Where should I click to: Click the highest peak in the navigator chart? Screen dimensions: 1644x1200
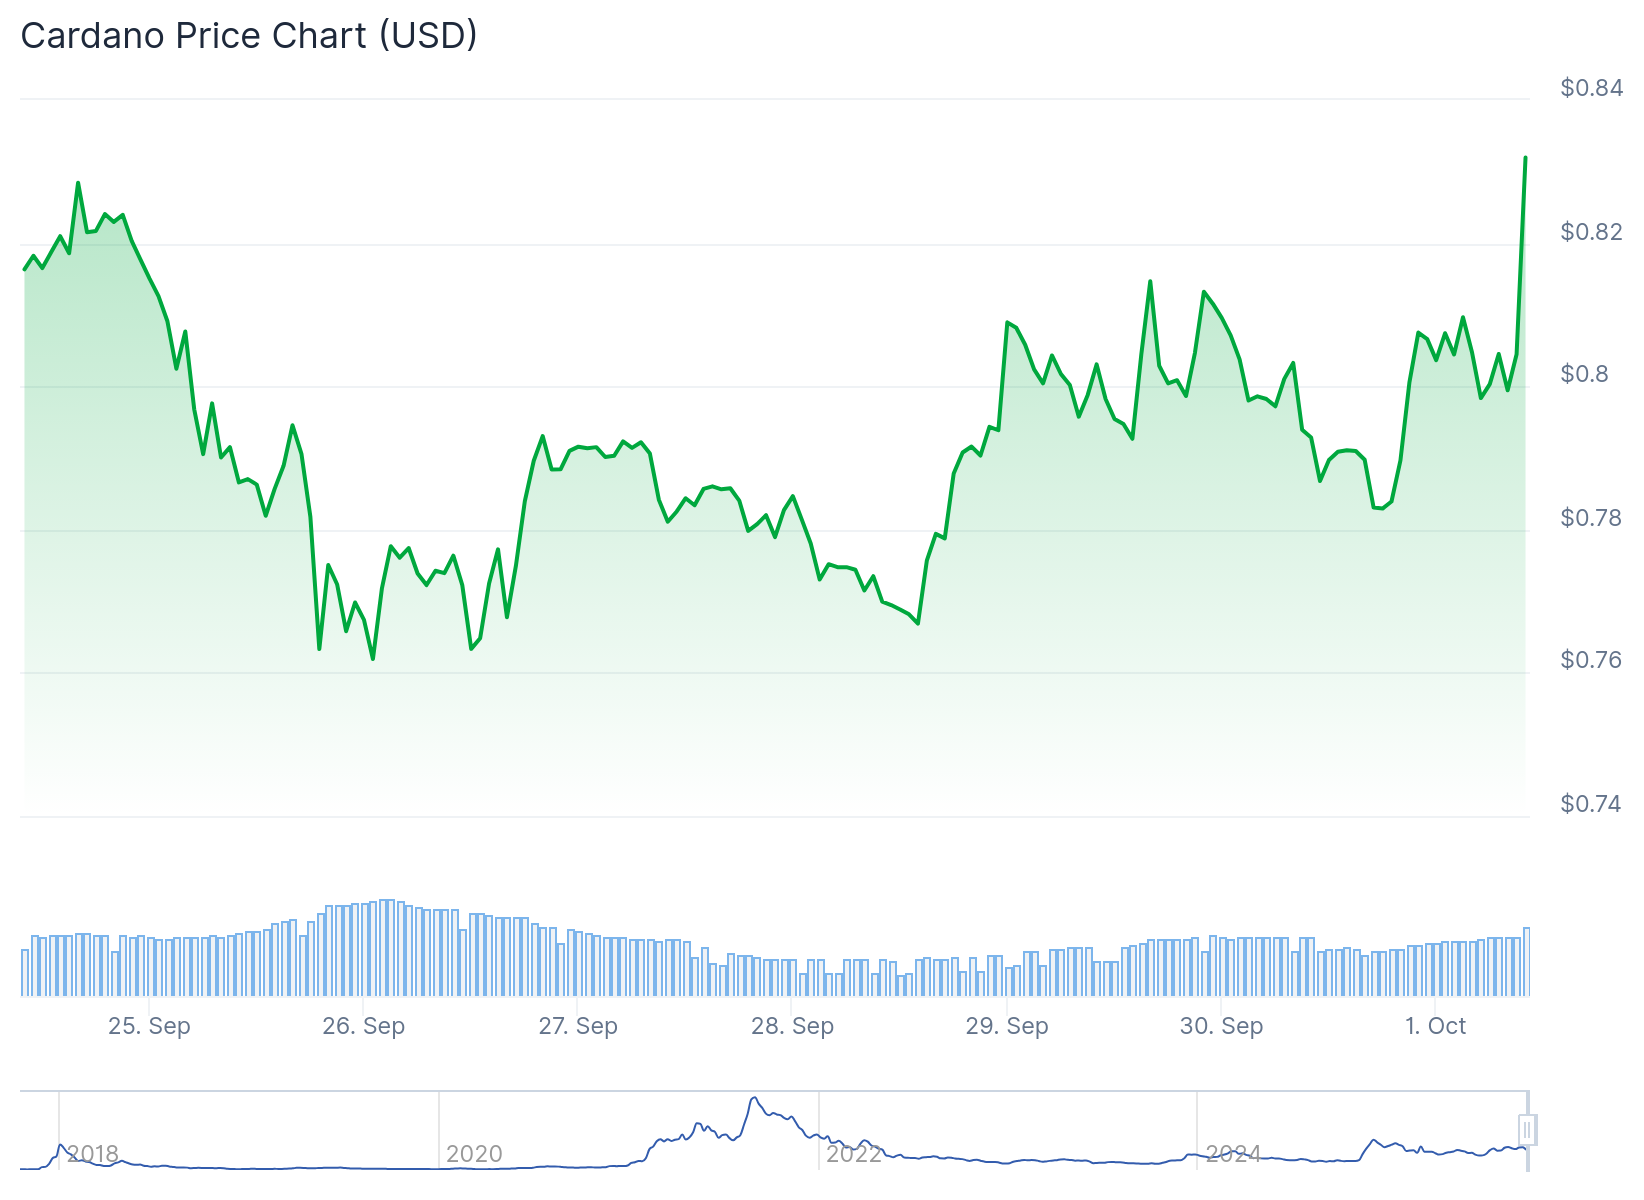point(753,1098)
